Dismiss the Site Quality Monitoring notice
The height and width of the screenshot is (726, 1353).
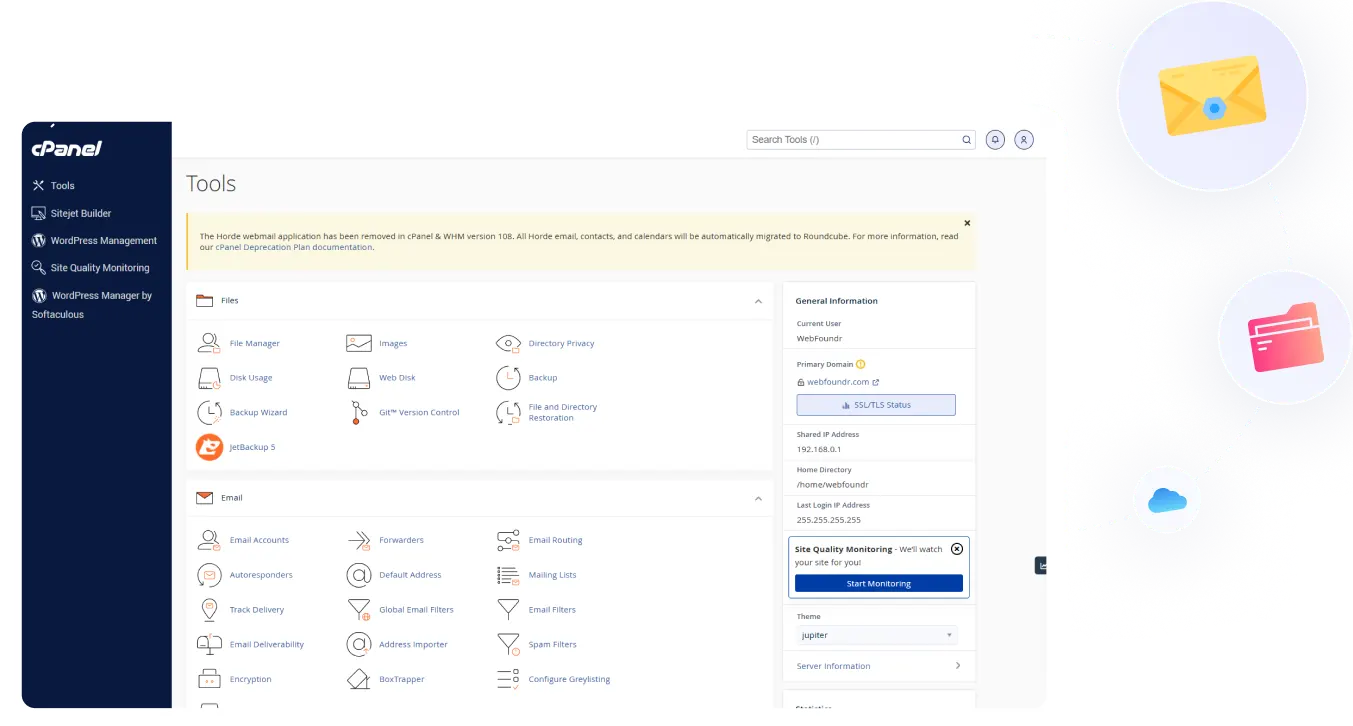(957, 549)
